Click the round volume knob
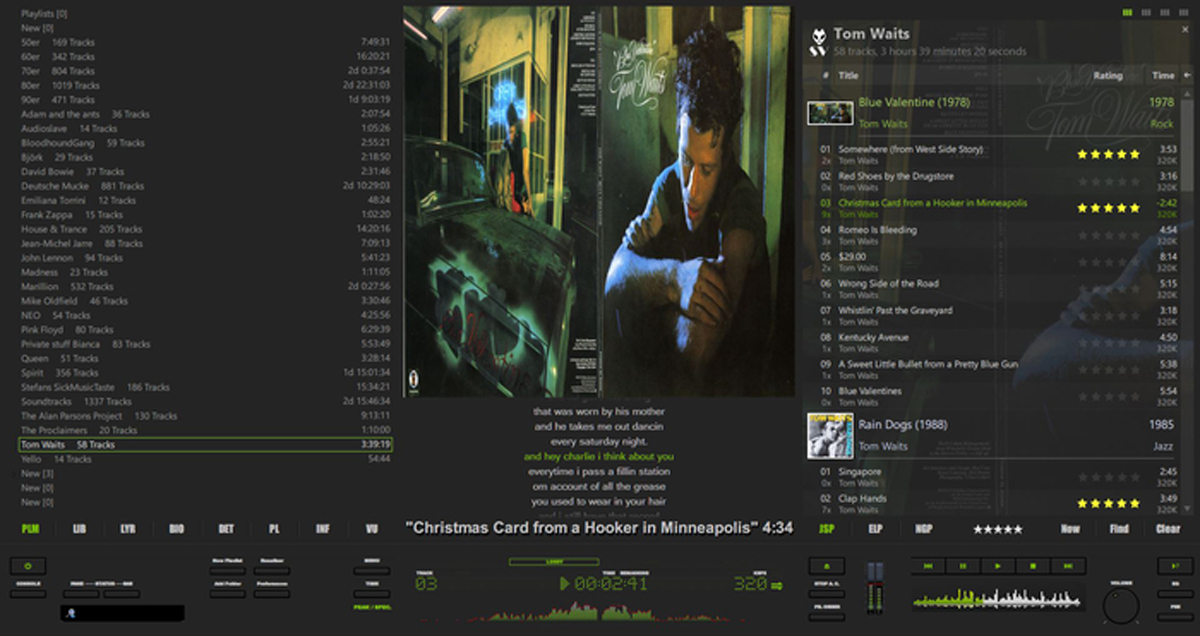 (1121, 606)
